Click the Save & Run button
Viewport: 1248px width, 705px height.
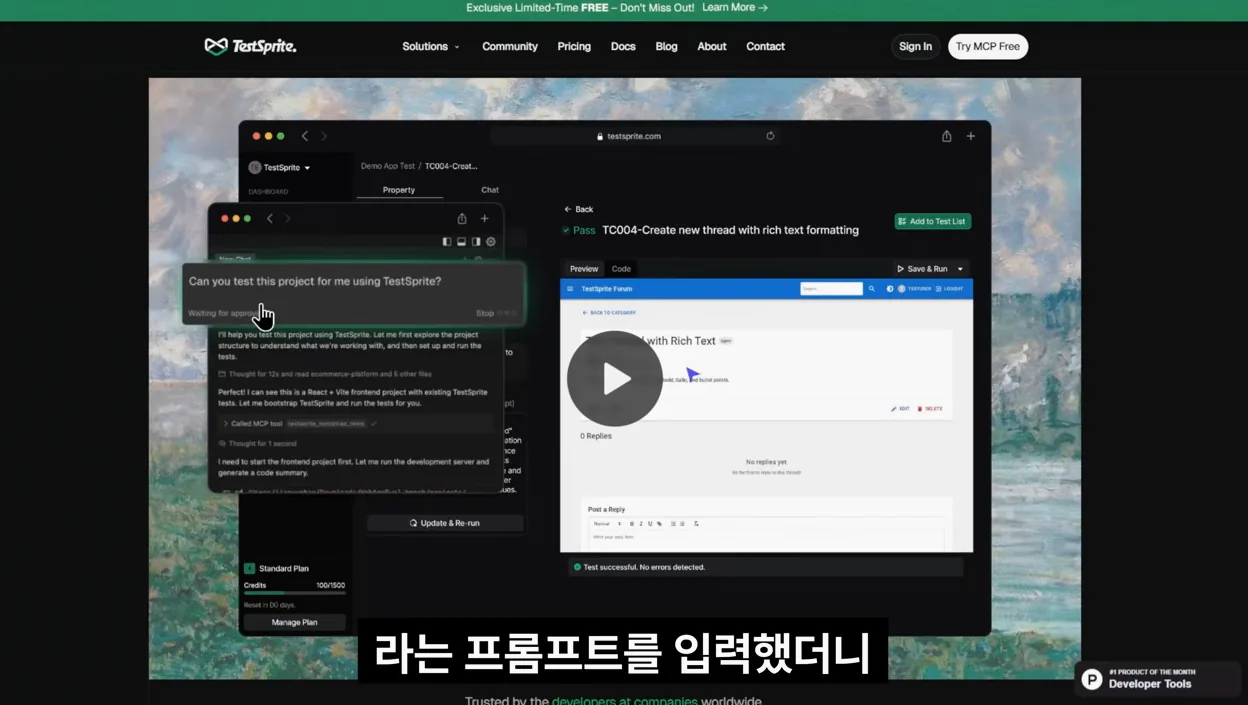tap(922, 269)
